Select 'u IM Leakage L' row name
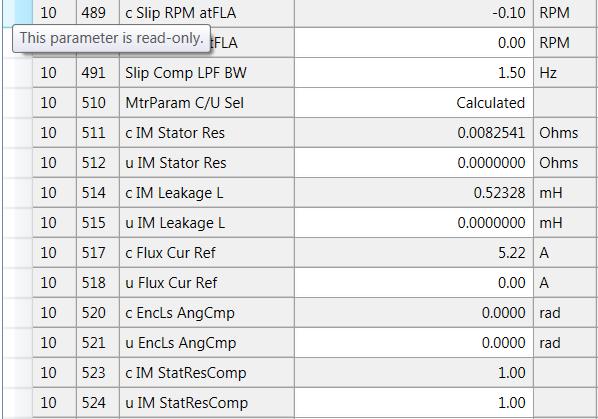Screen dimensions: 598x419 (x=175, y=223)
